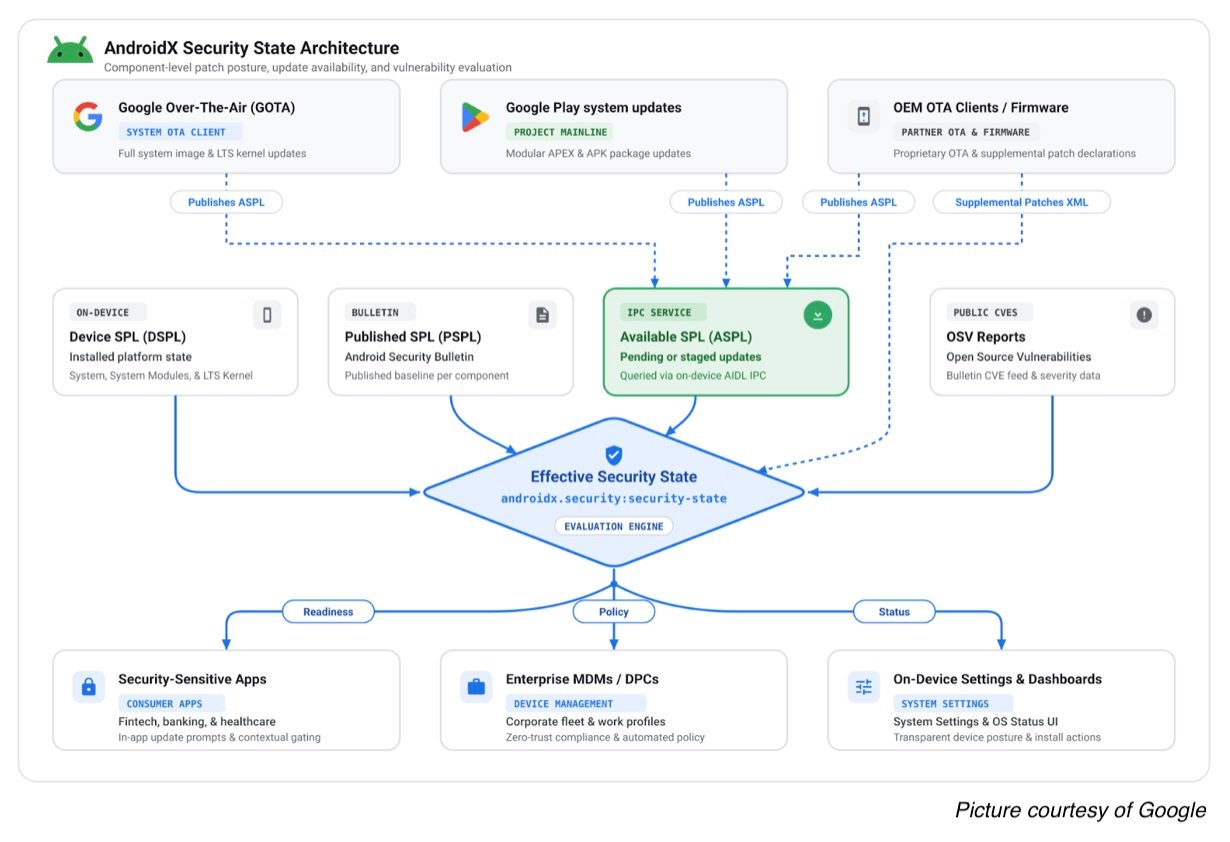
Task: Click the sliders icon for On-Device Settings
Action: point(863,687)
